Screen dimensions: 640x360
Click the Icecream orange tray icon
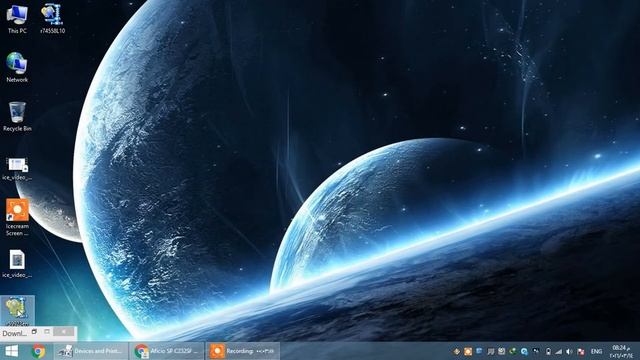tap(468, 351)
